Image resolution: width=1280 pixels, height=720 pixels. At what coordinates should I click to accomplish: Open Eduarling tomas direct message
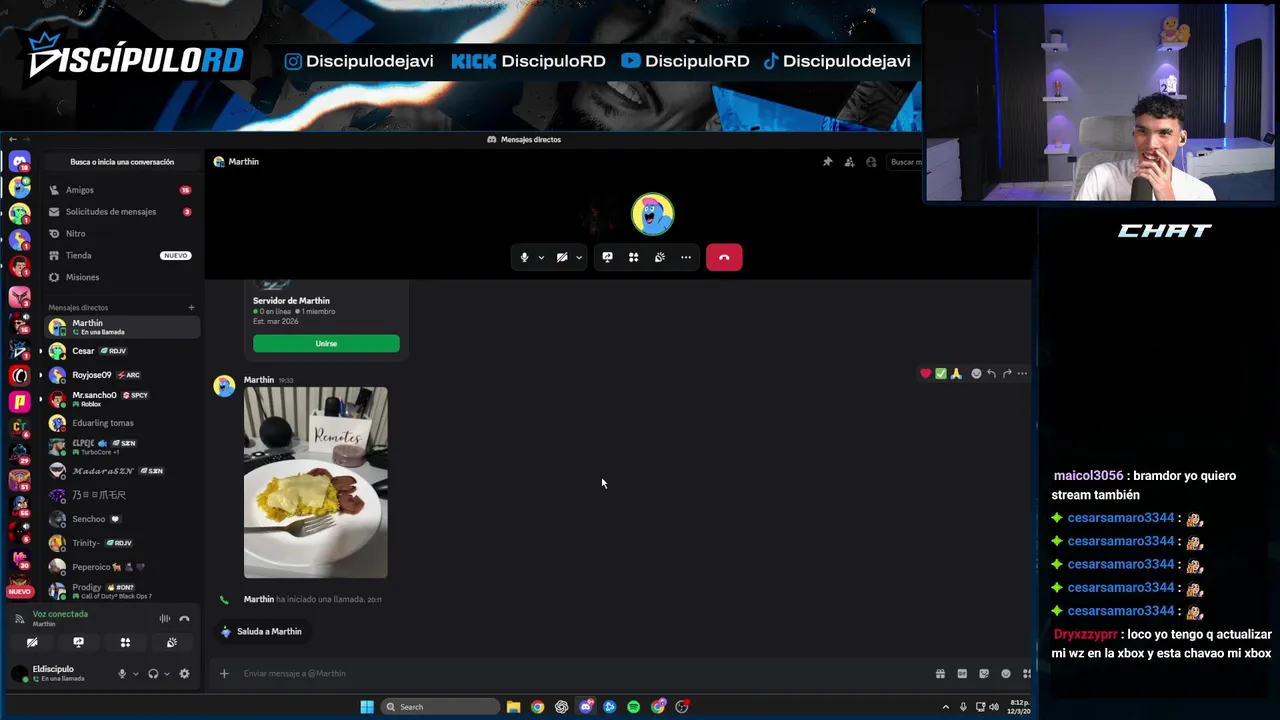click(x=122, y=423)
